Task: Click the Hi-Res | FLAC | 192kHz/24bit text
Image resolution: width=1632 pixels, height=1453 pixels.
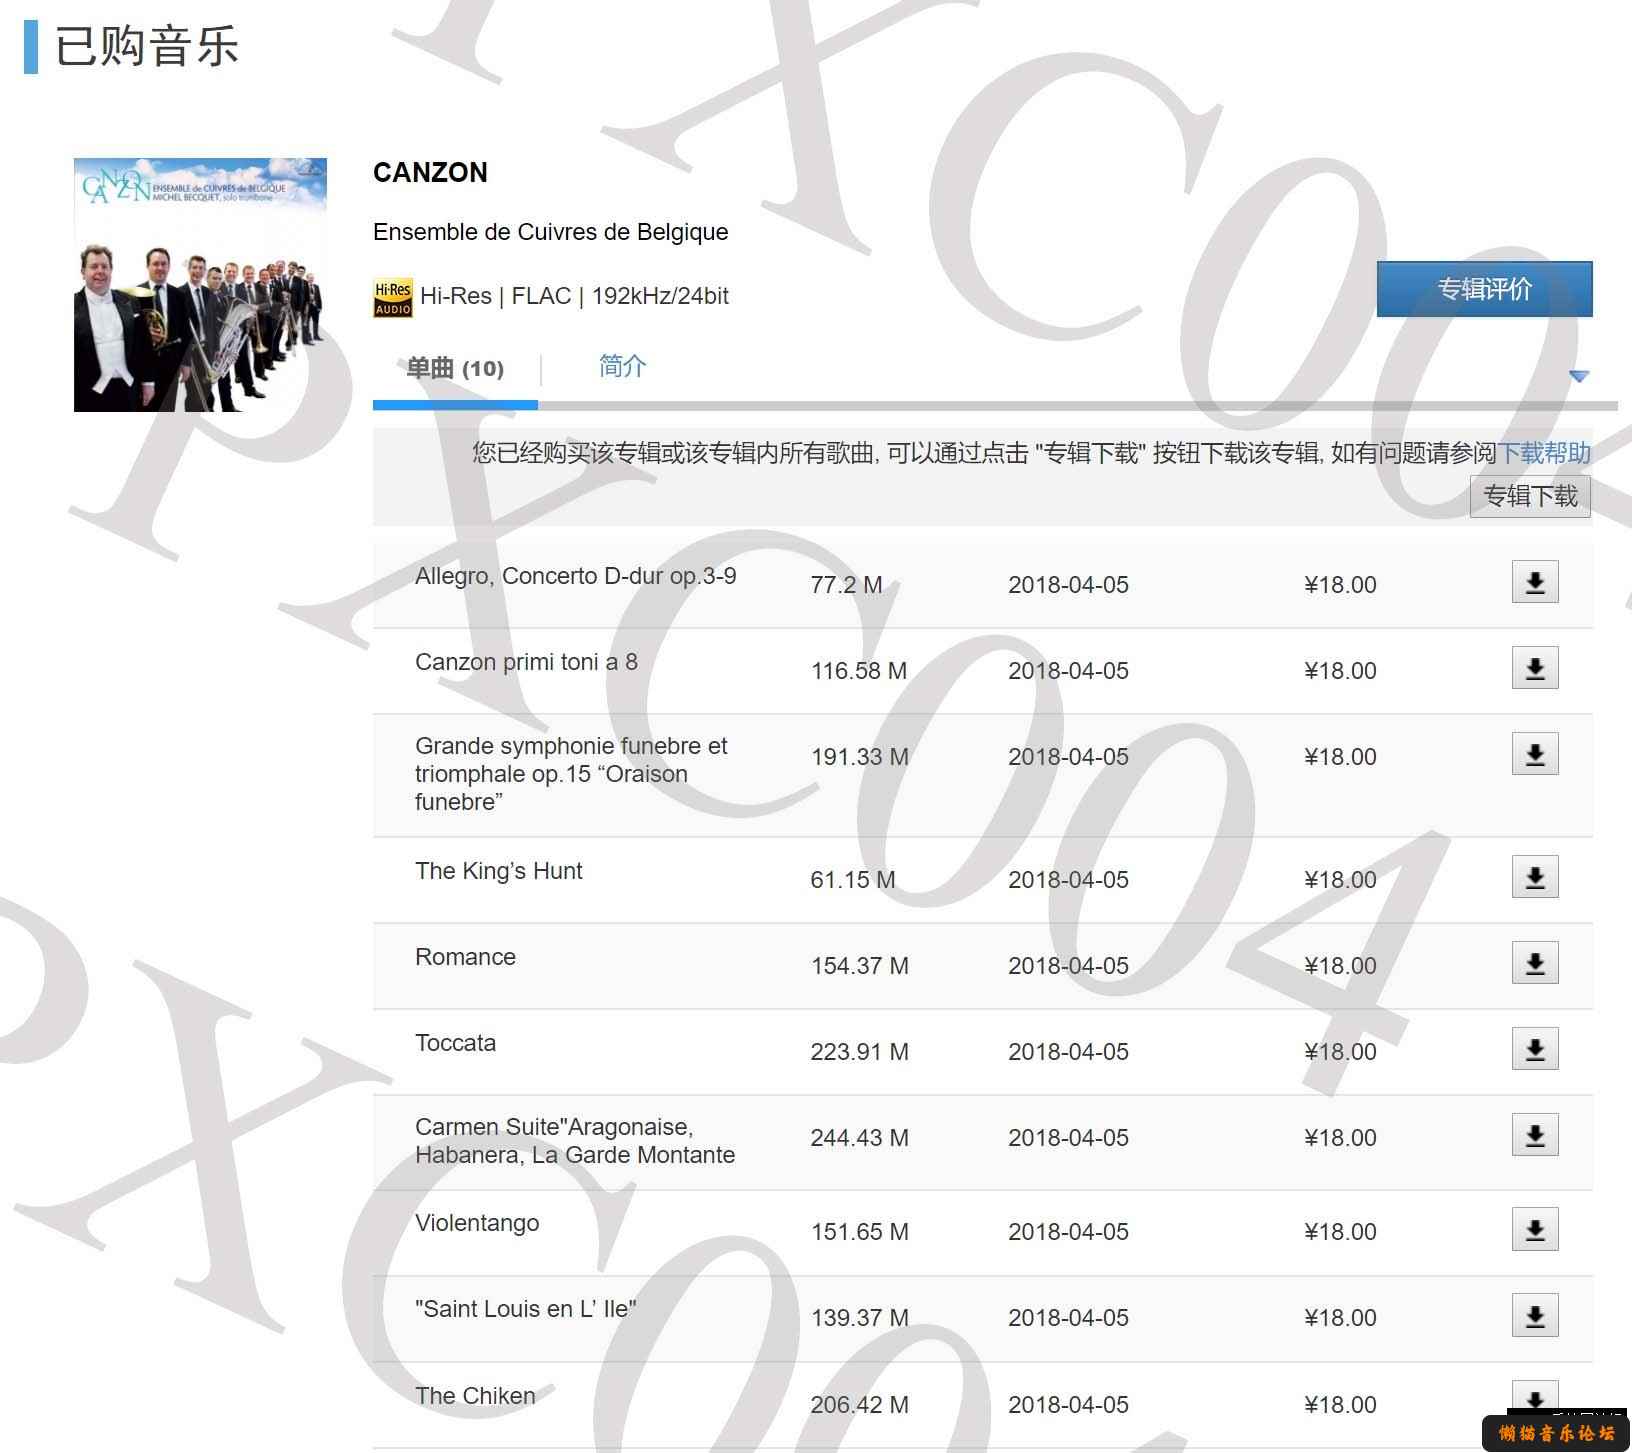Action: tap(574, 296)
